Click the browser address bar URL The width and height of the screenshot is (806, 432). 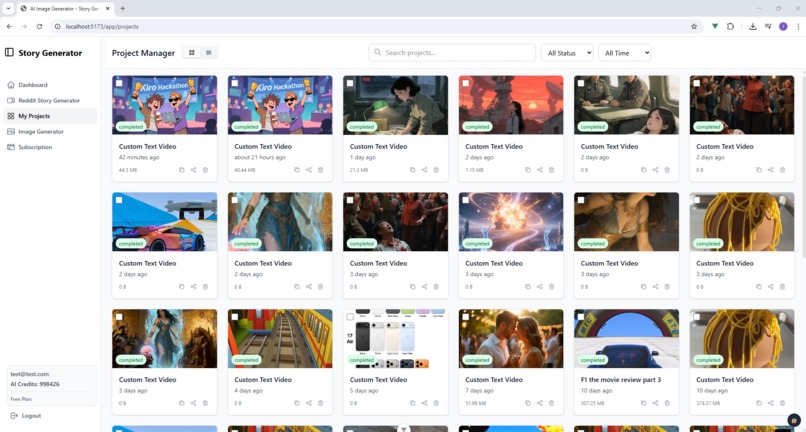pos(102,26)
